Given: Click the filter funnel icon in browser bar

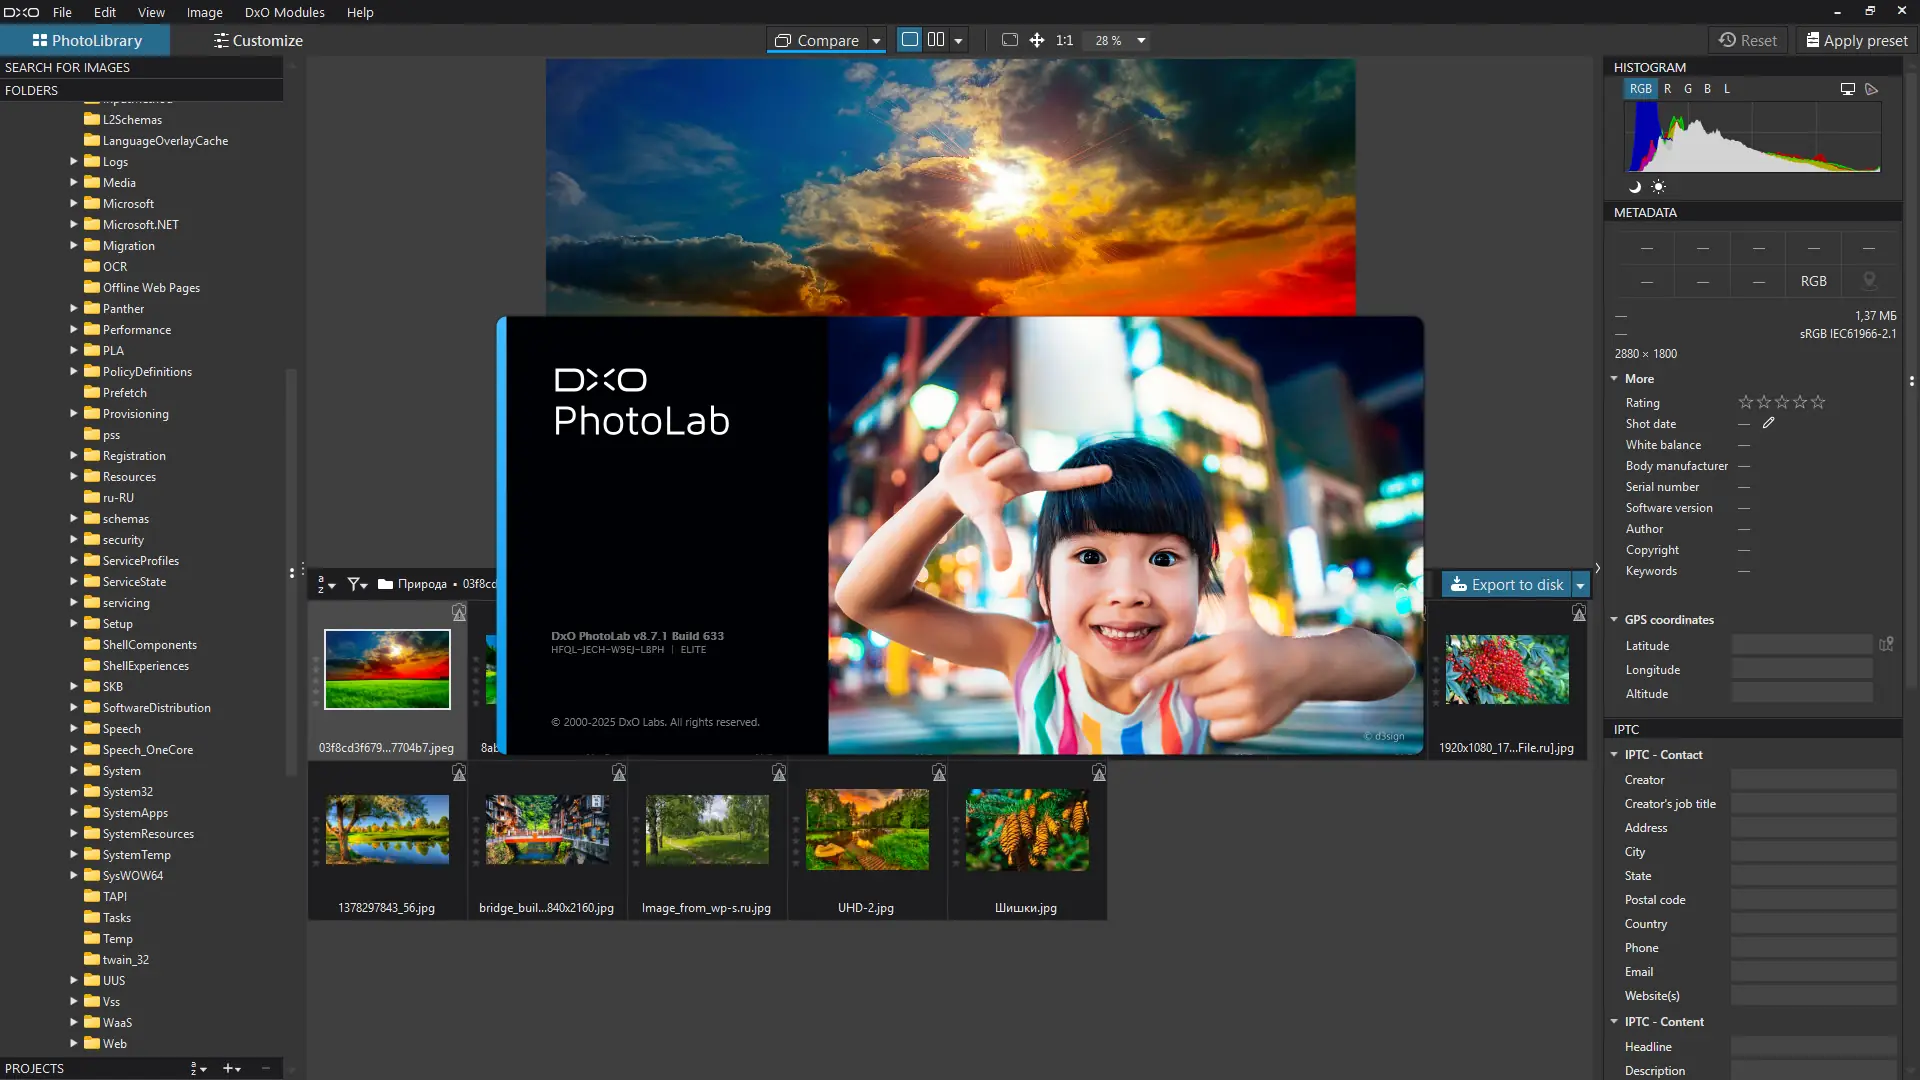Looking at the screenshot, I should click(x=355, y=584).
